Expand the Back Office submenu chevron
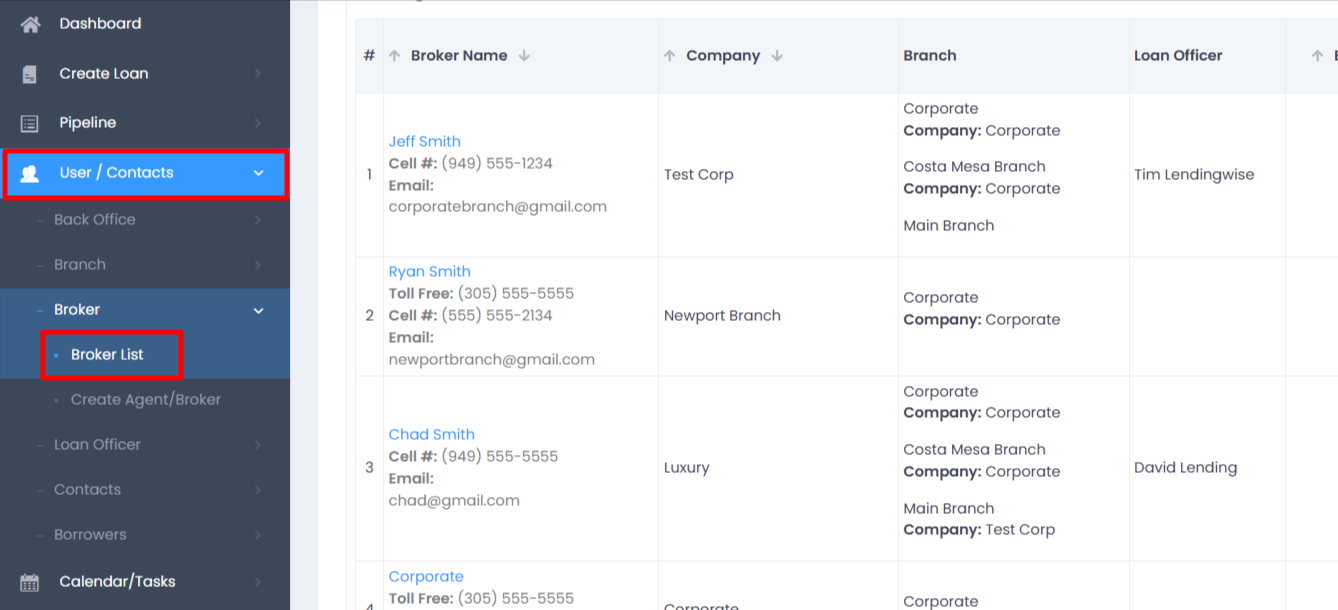Screen dimensions: 1338x610 point(259,220)
